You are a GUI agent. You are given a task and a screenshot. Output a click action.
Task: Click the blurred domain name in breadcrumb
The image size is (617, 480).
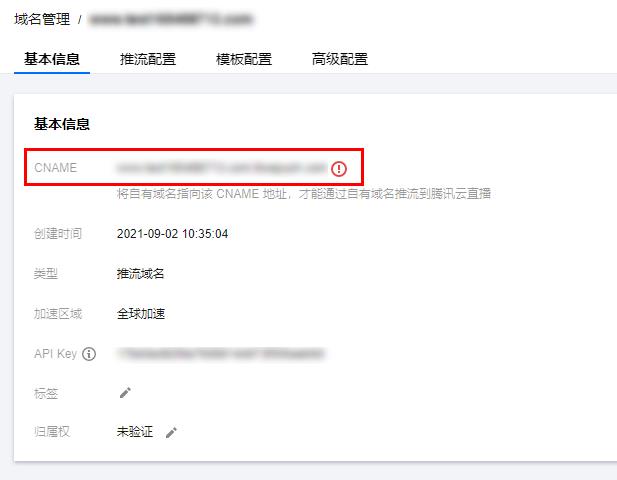pos(170,19)
